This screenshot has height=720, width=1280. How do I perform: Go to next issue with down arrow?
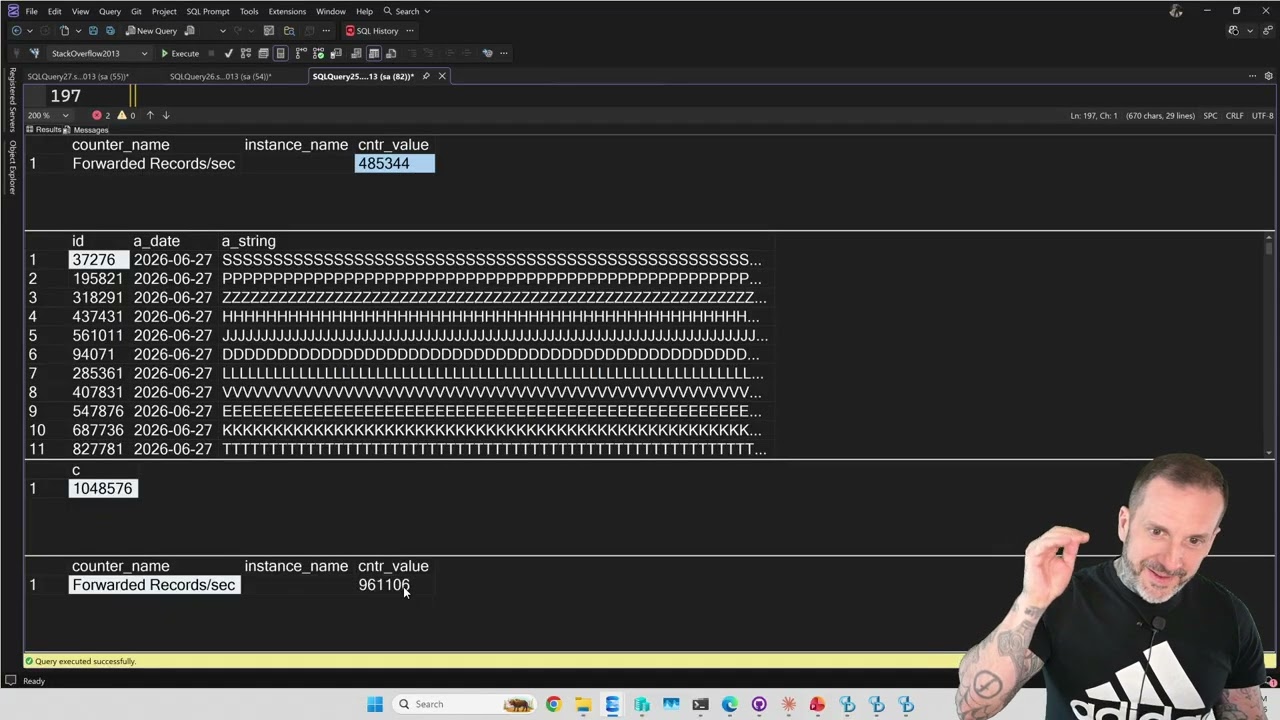coord(166,115)
